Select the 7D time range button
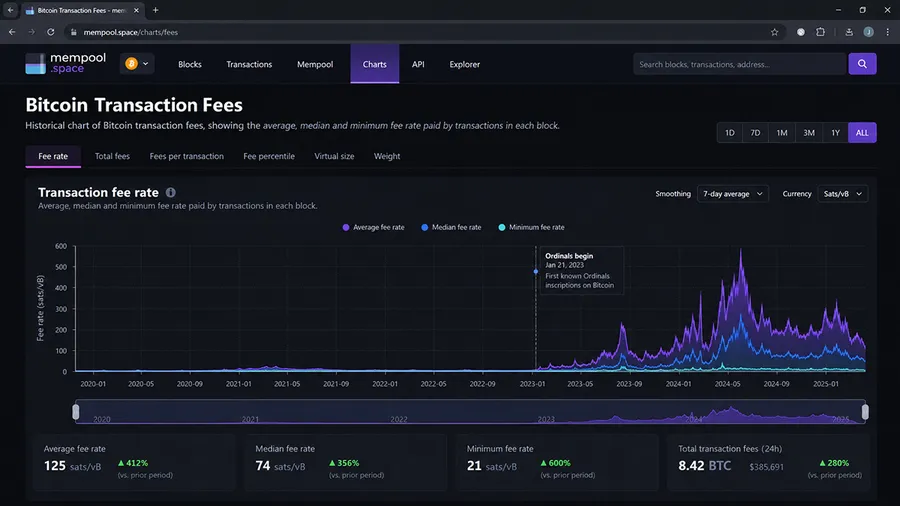Screen dimensions: 900x506 [x=755, y=133]
